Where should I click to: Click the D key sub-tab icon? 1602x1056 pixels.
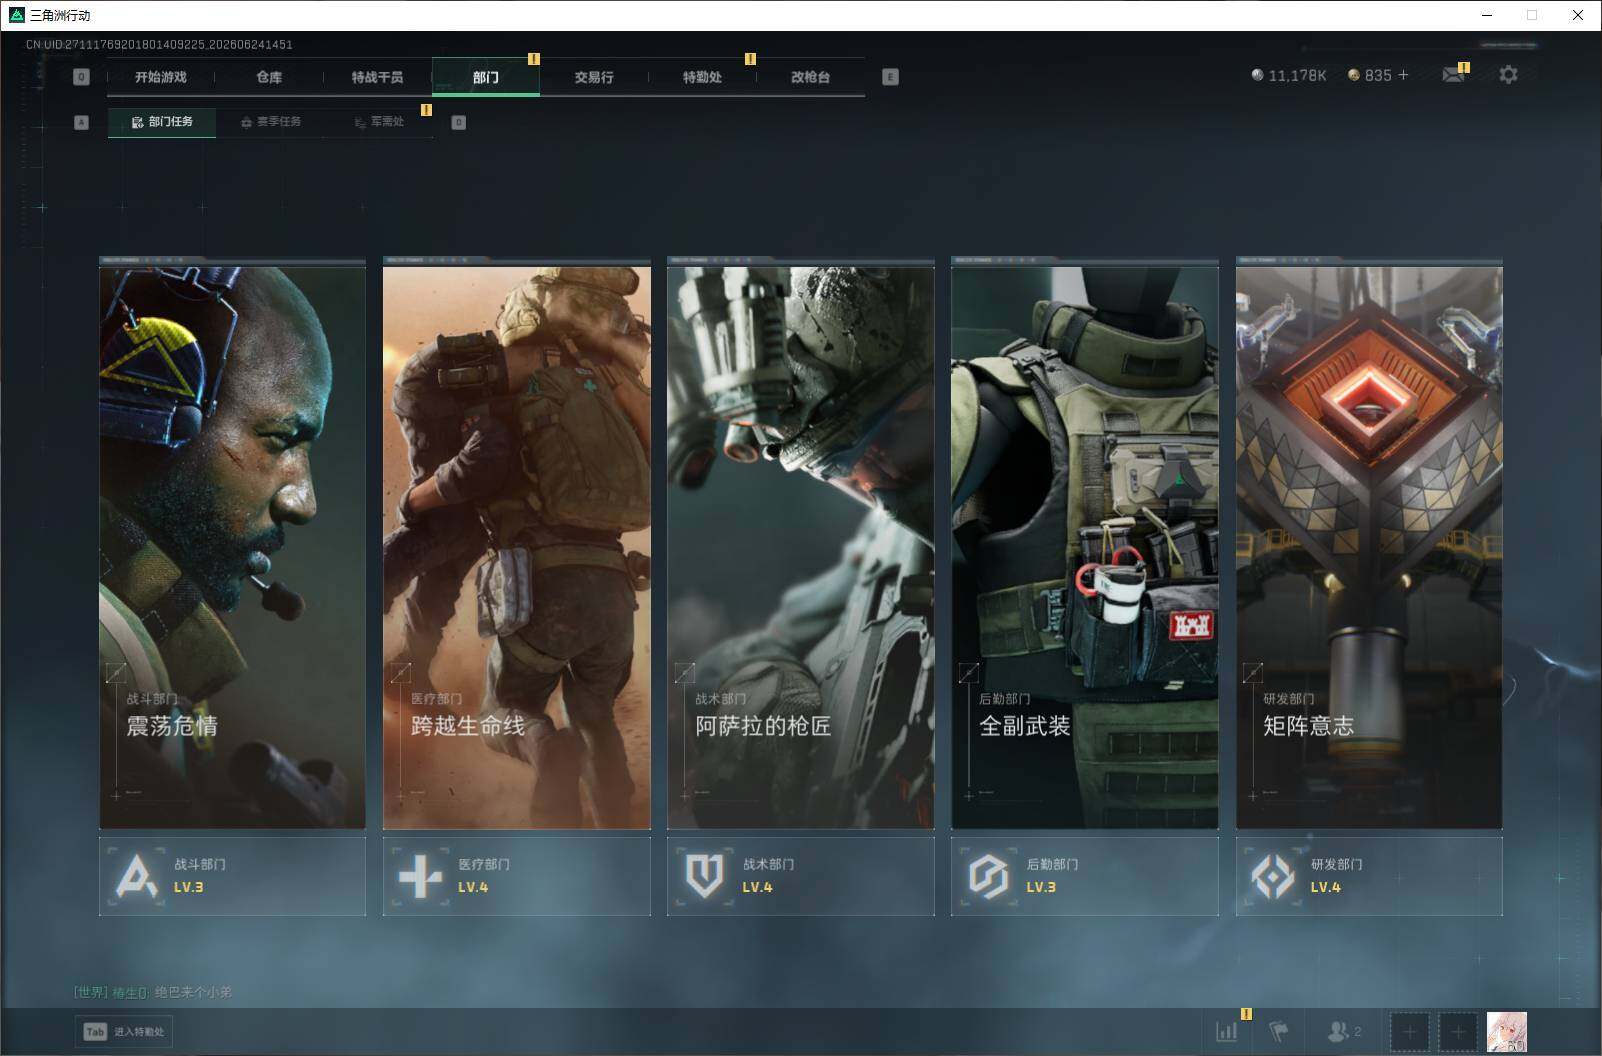point(459,122)
